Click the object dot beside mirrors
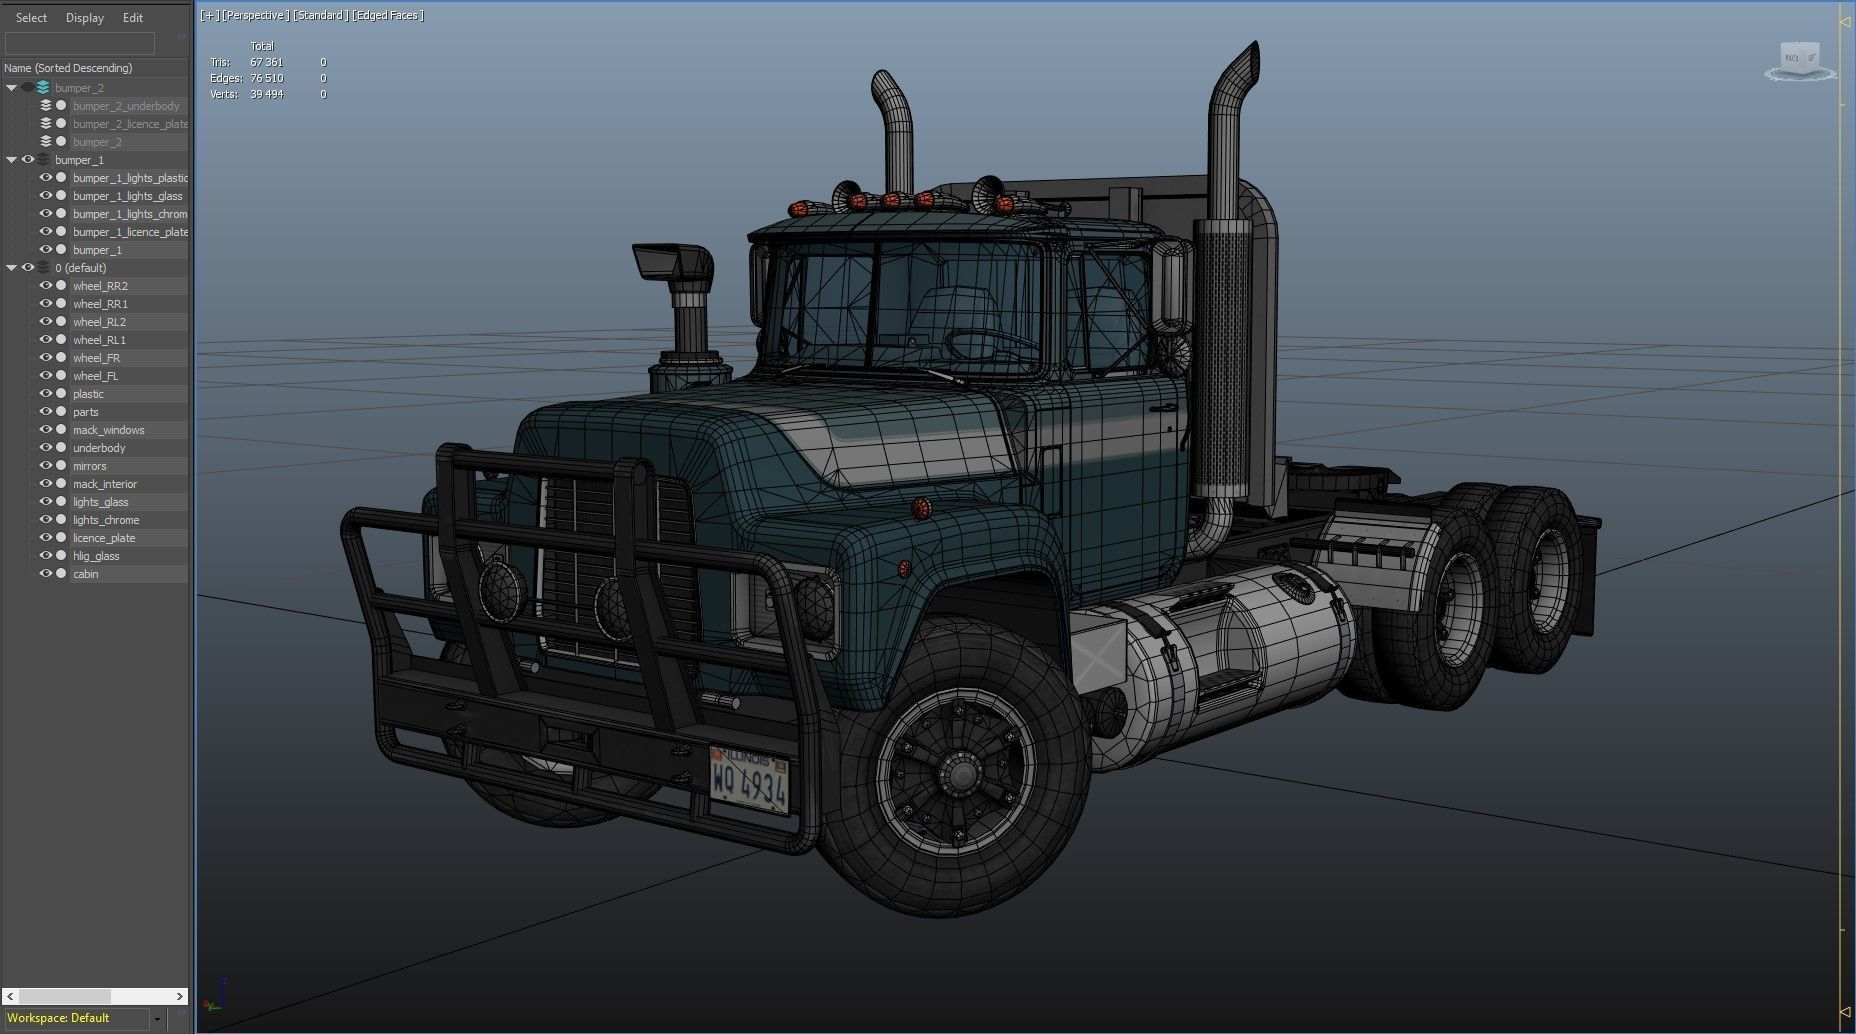1856x1034 pixels. point(61,466)
